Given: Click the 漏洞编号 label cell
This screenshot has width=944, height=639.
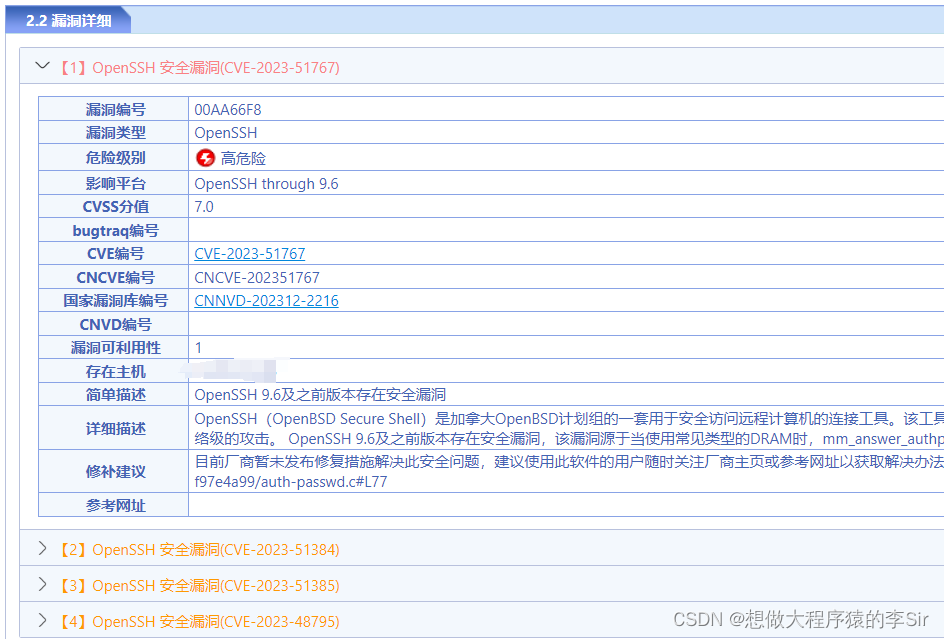Looking at the screenshot, I should click(x=114, y=109).
